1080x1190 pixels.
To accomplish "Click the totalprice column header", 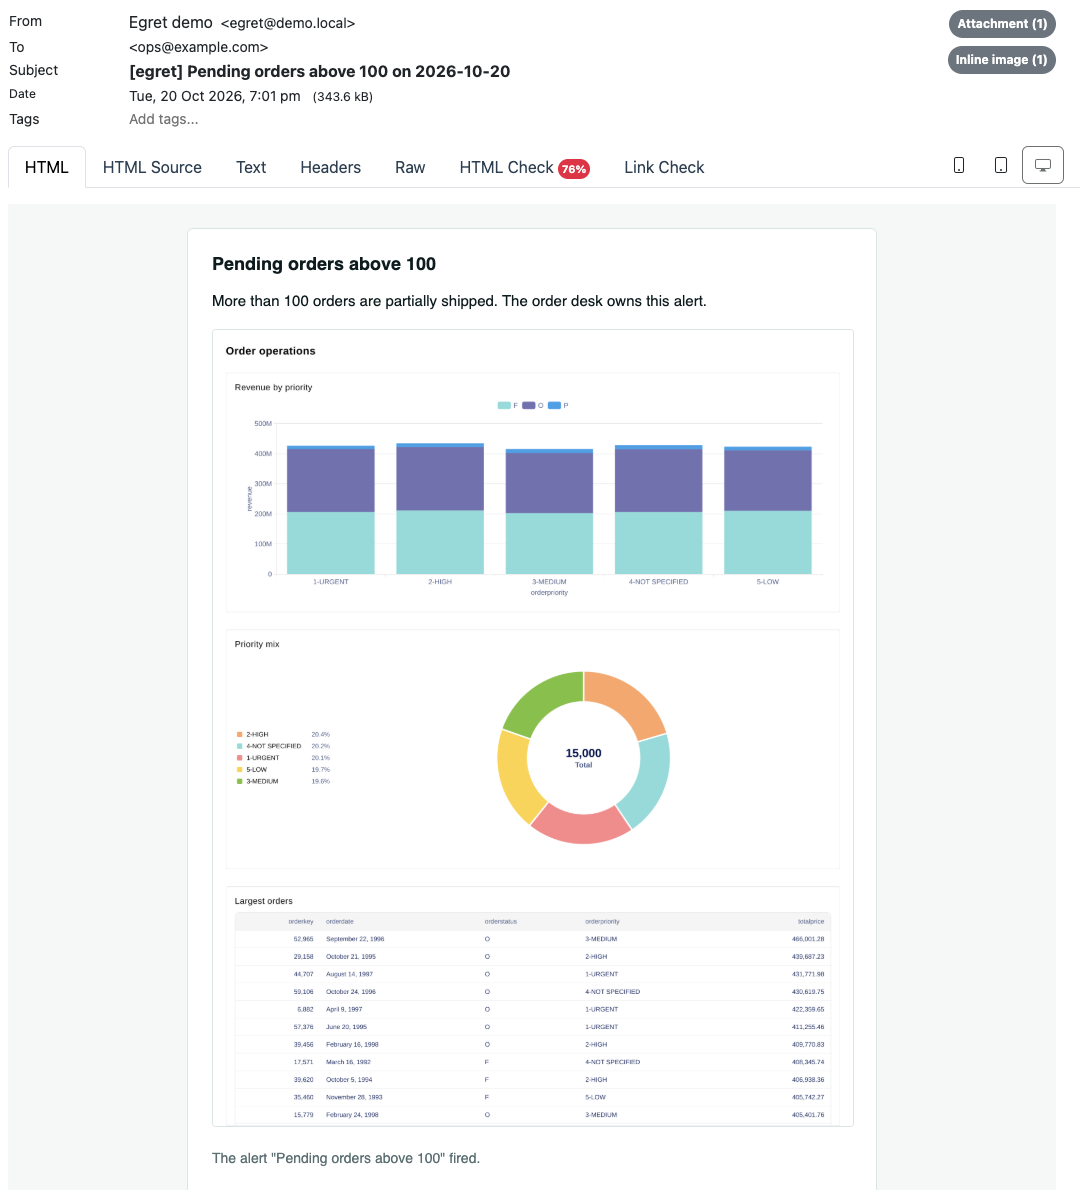I will 811,921.
